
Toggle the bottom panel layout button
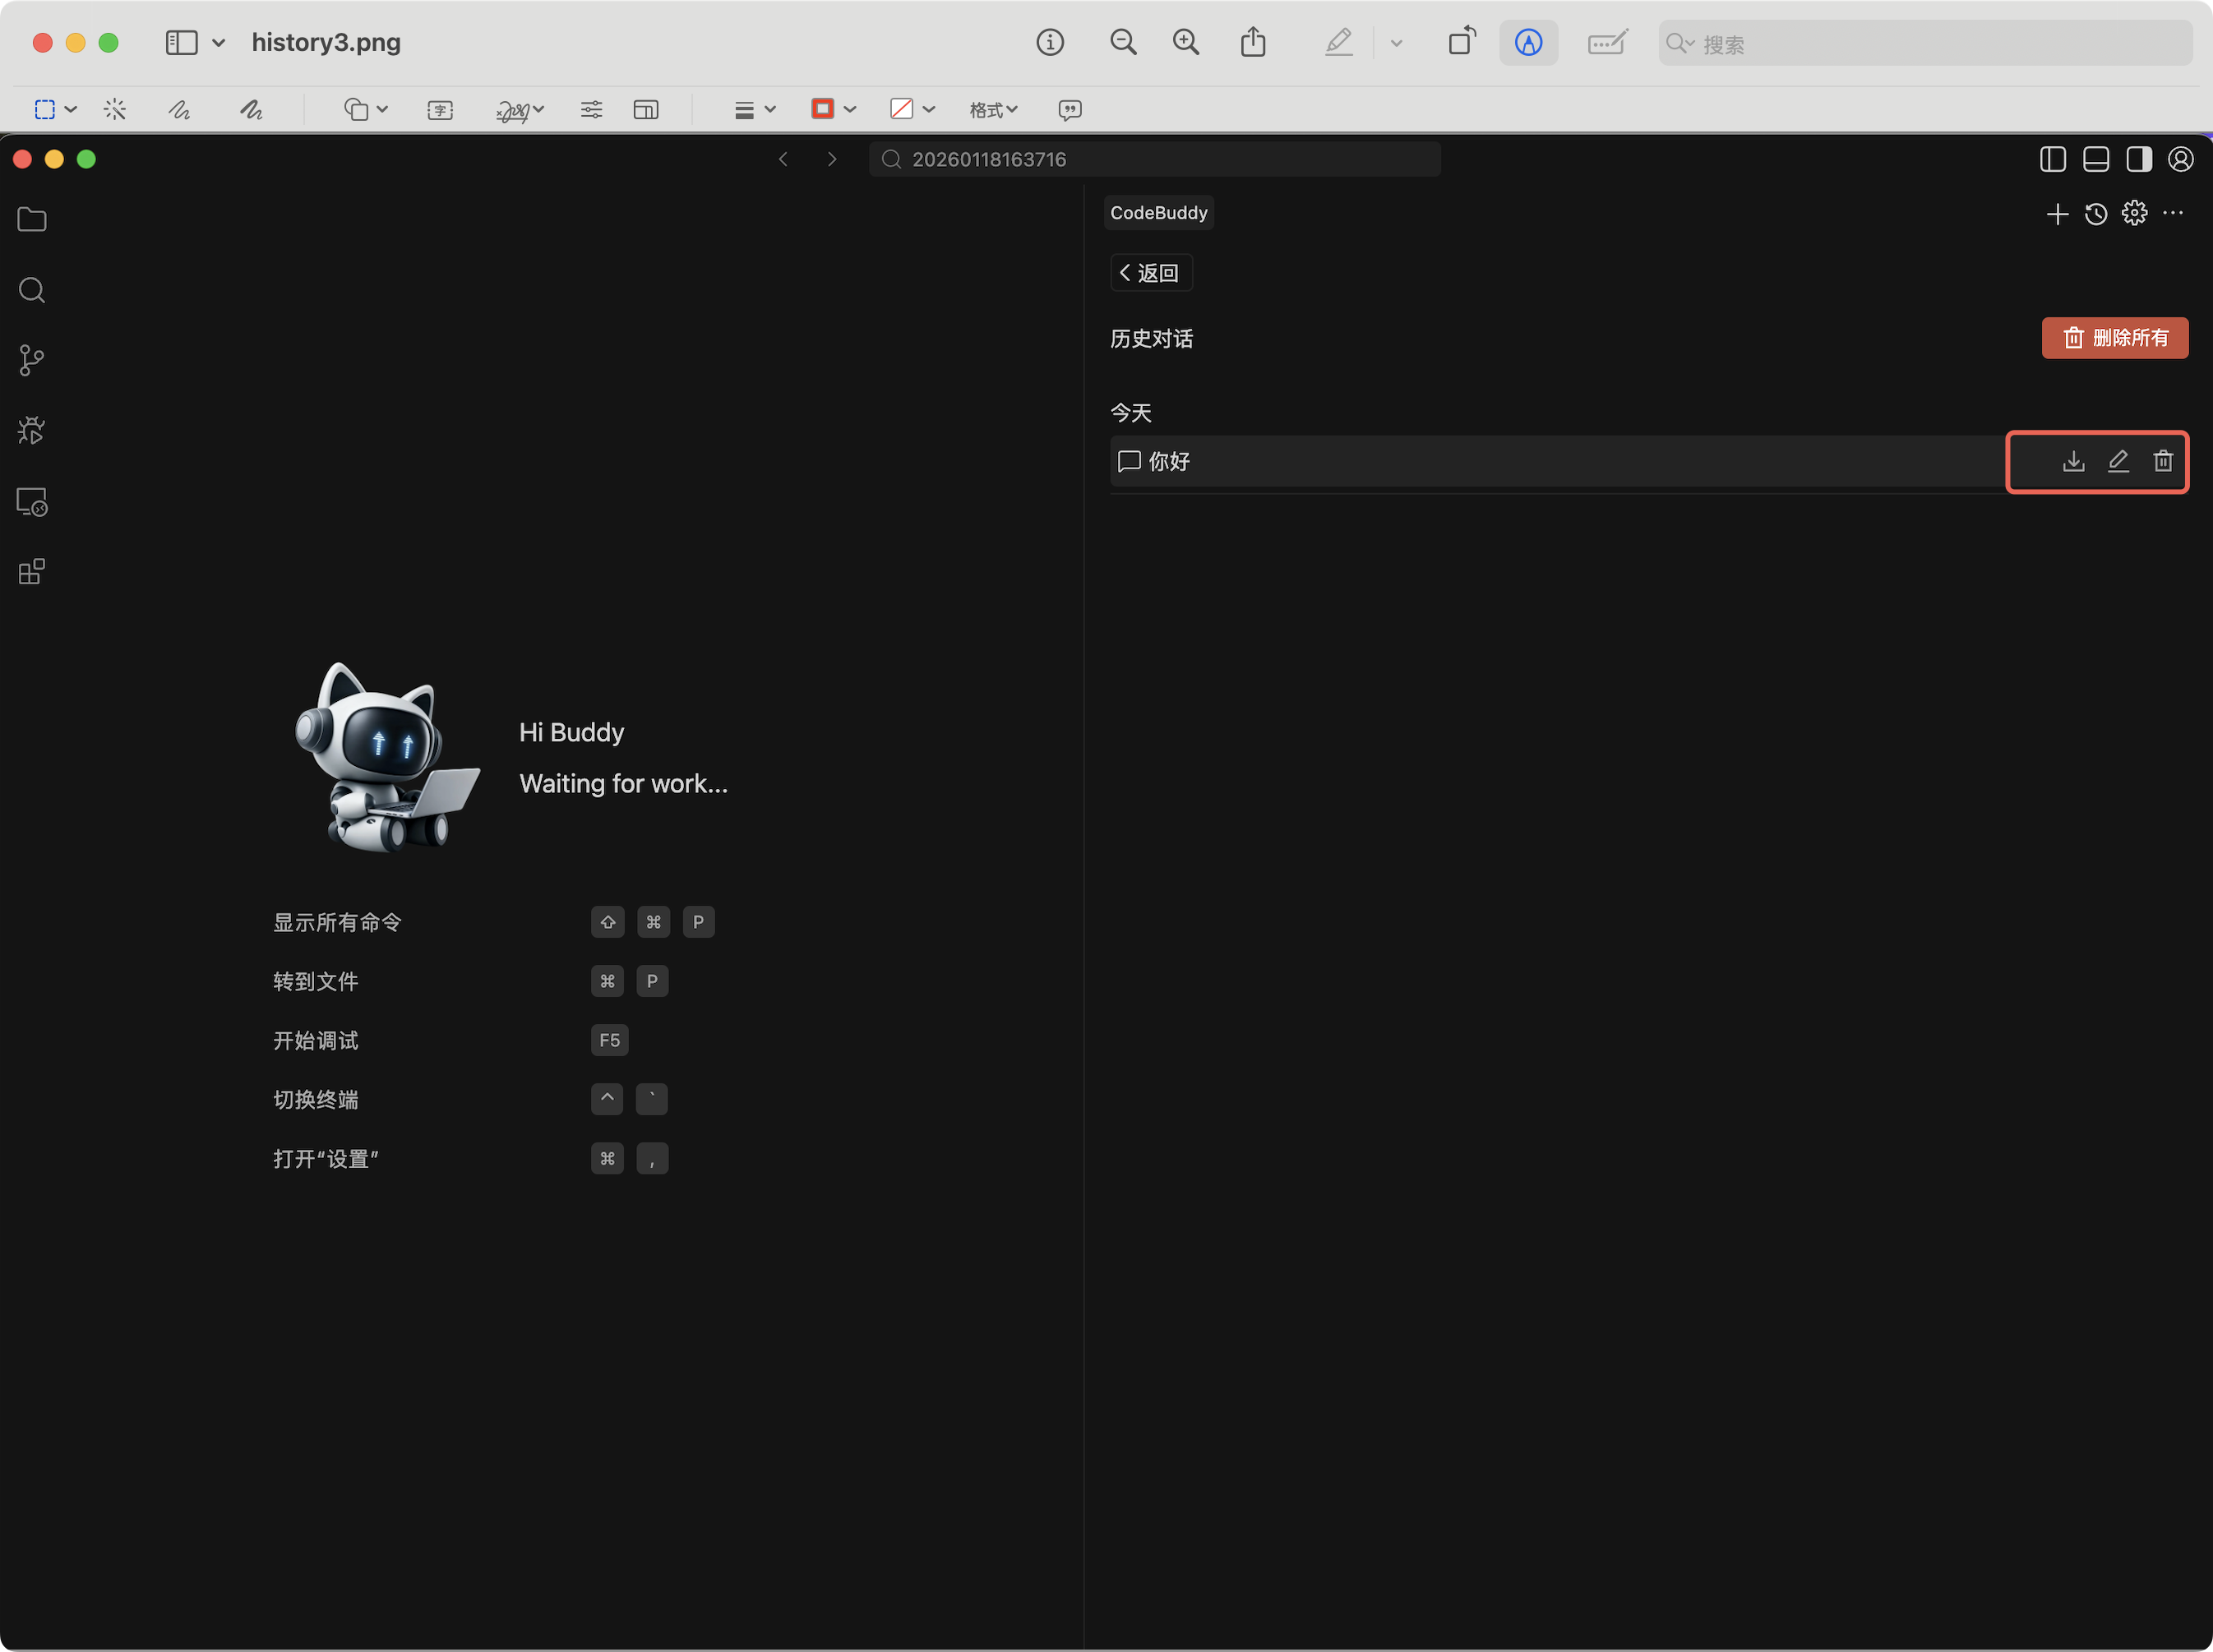(2096, 159)
